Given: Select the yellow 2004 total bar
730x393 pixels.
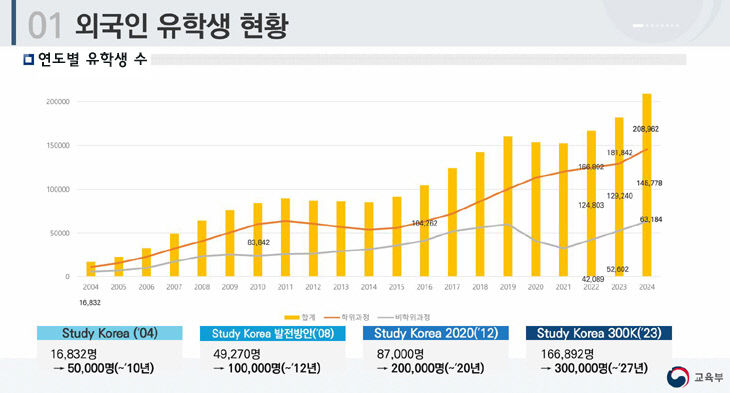Looking at the screenshot, I should [91, 269].
